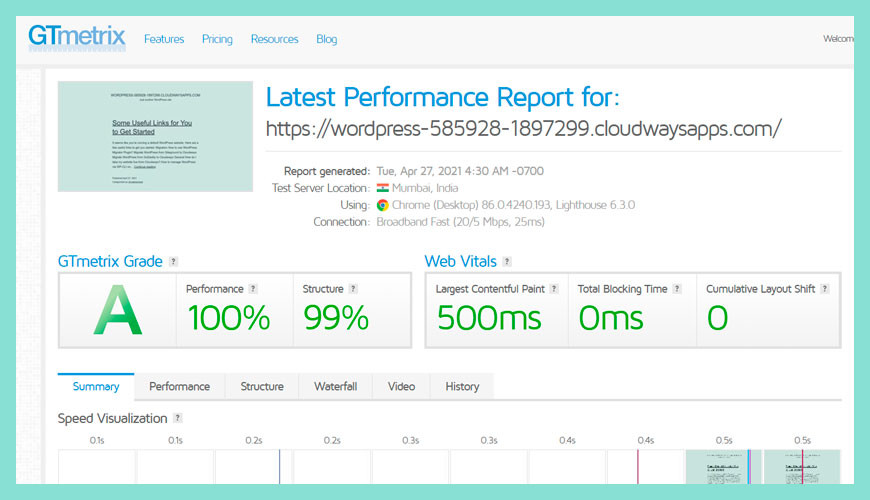Click the tested URL heading
870x500 pixels.
(x=523, y=129)
